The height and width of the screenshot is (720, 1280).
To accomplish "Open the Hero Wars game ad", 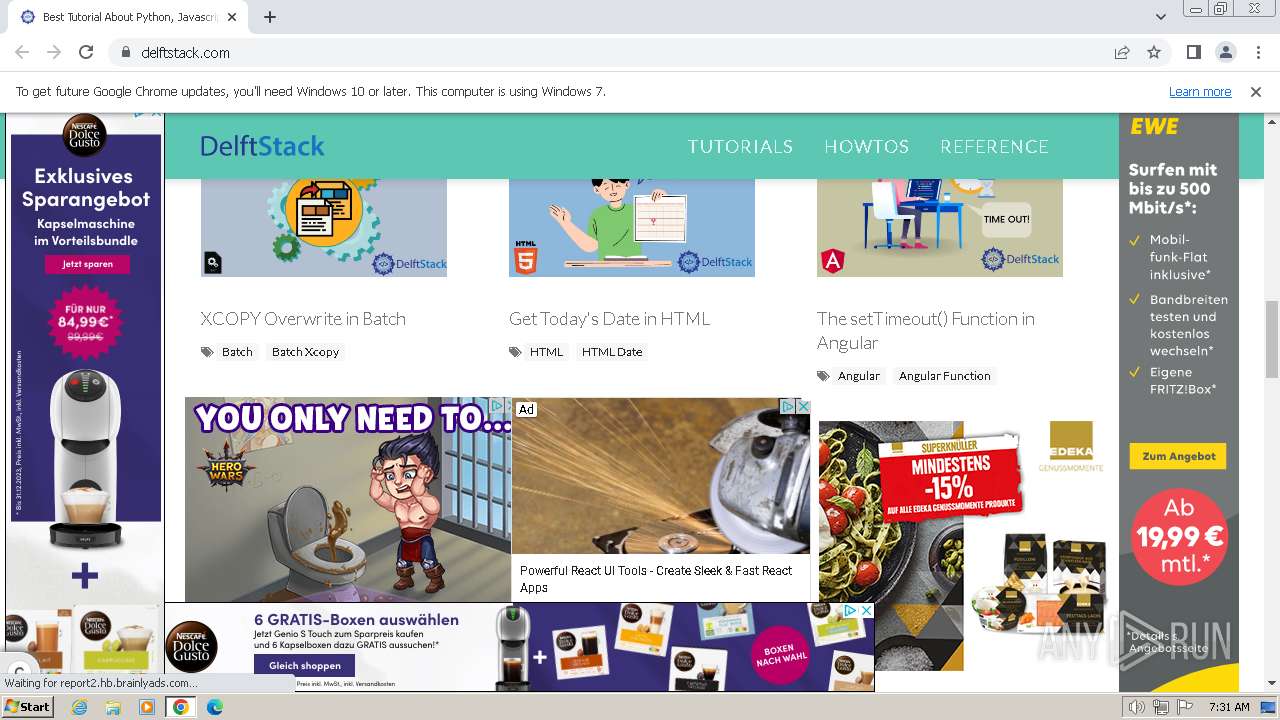I will [347, 500].
